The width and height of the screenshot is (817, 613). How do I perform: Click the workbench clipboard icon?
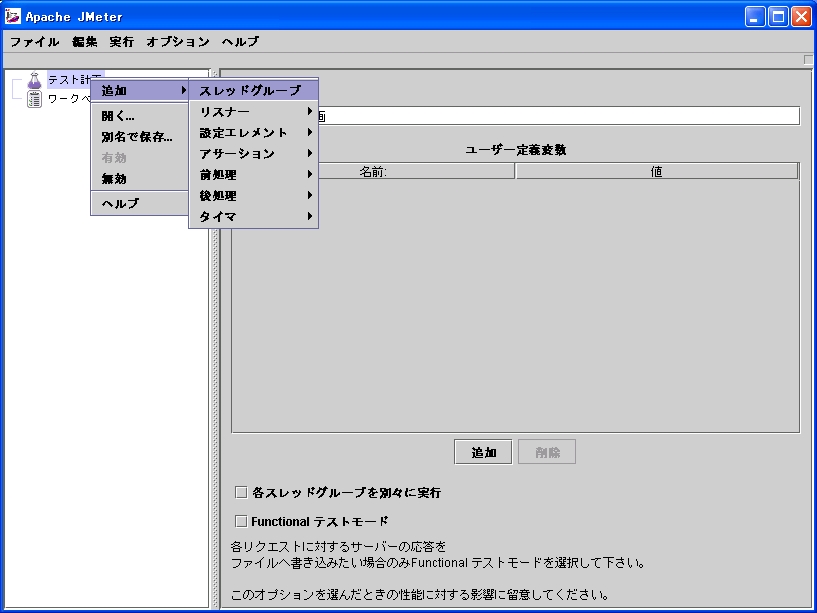(34, 99)
